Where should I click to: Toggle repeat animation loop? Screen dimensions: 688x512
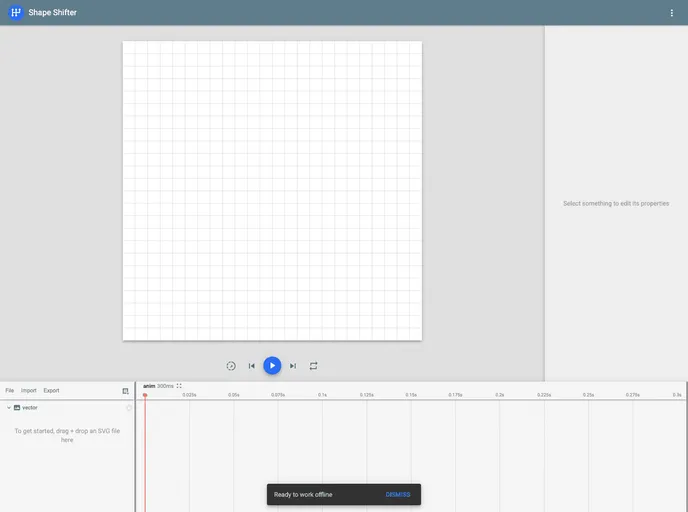(314, 366)
